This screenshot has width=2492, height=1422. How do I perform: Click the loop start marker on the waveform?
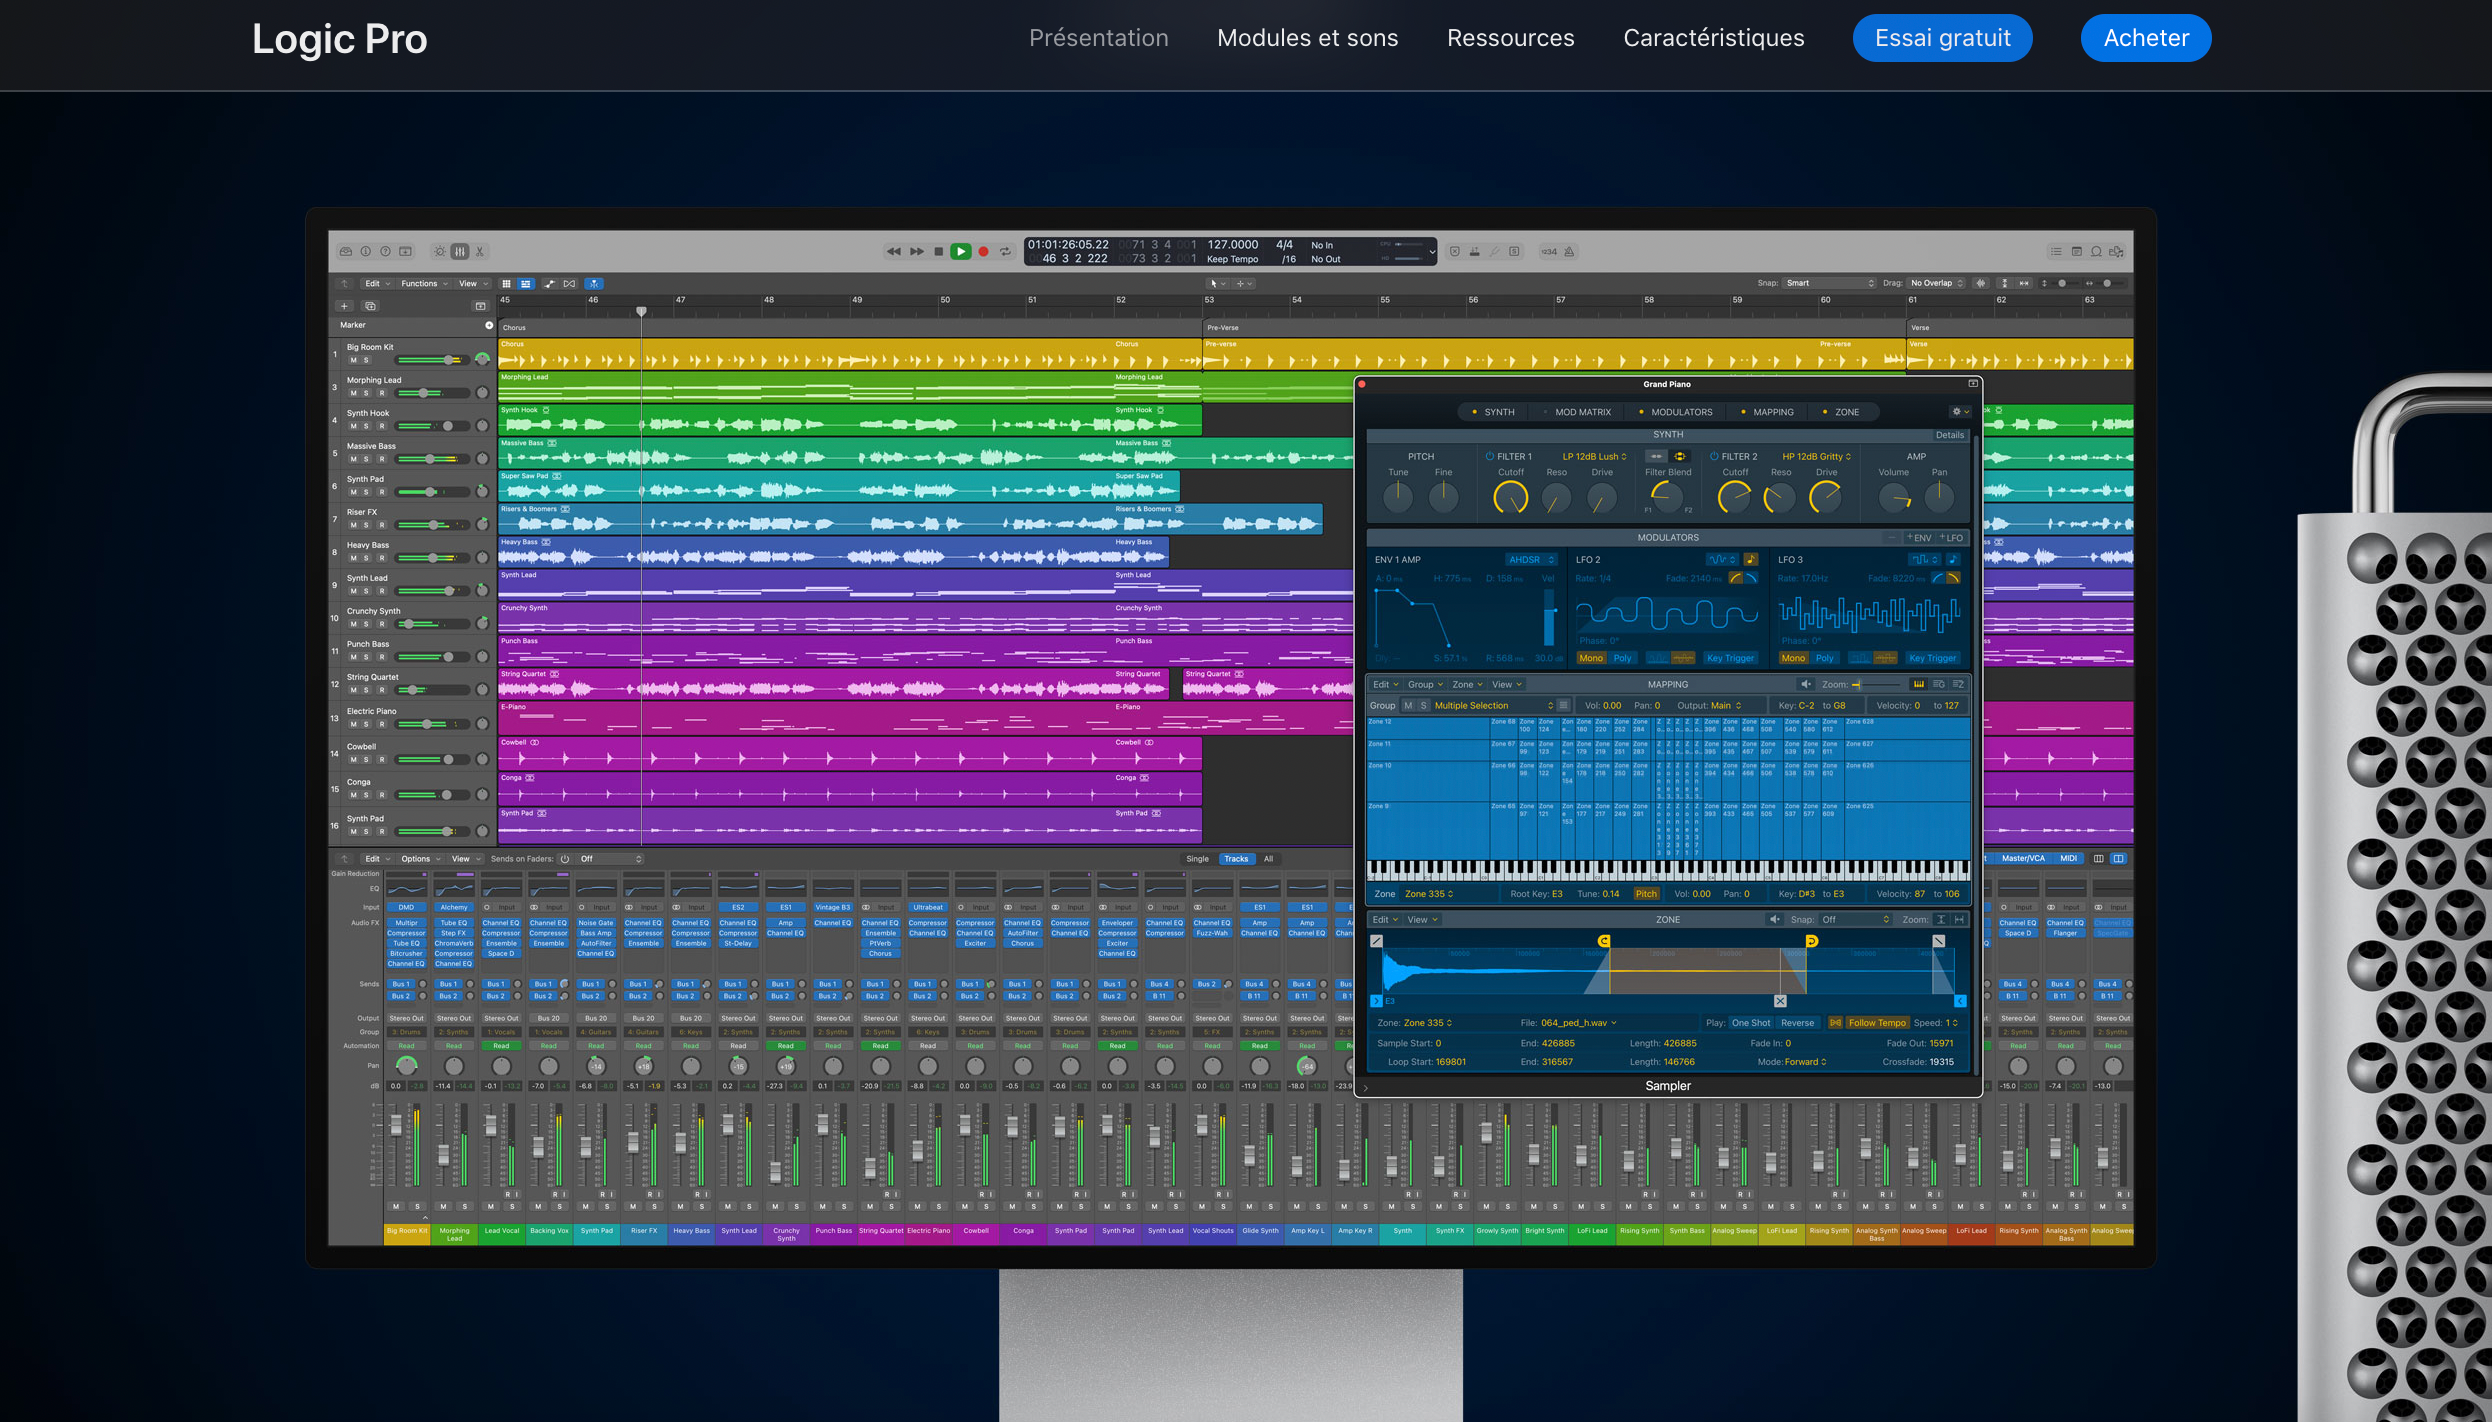point(1604,941)
